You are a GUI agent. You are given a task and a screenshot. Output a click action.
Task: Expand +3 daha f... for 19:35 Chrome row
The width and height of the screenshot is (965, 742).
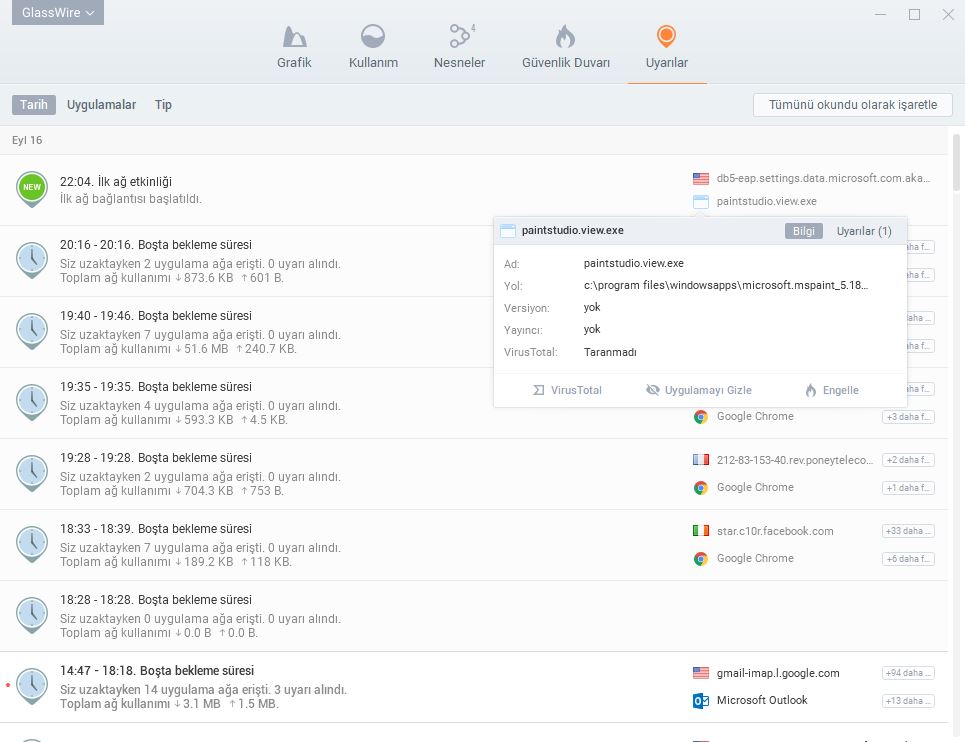(908, 417)
